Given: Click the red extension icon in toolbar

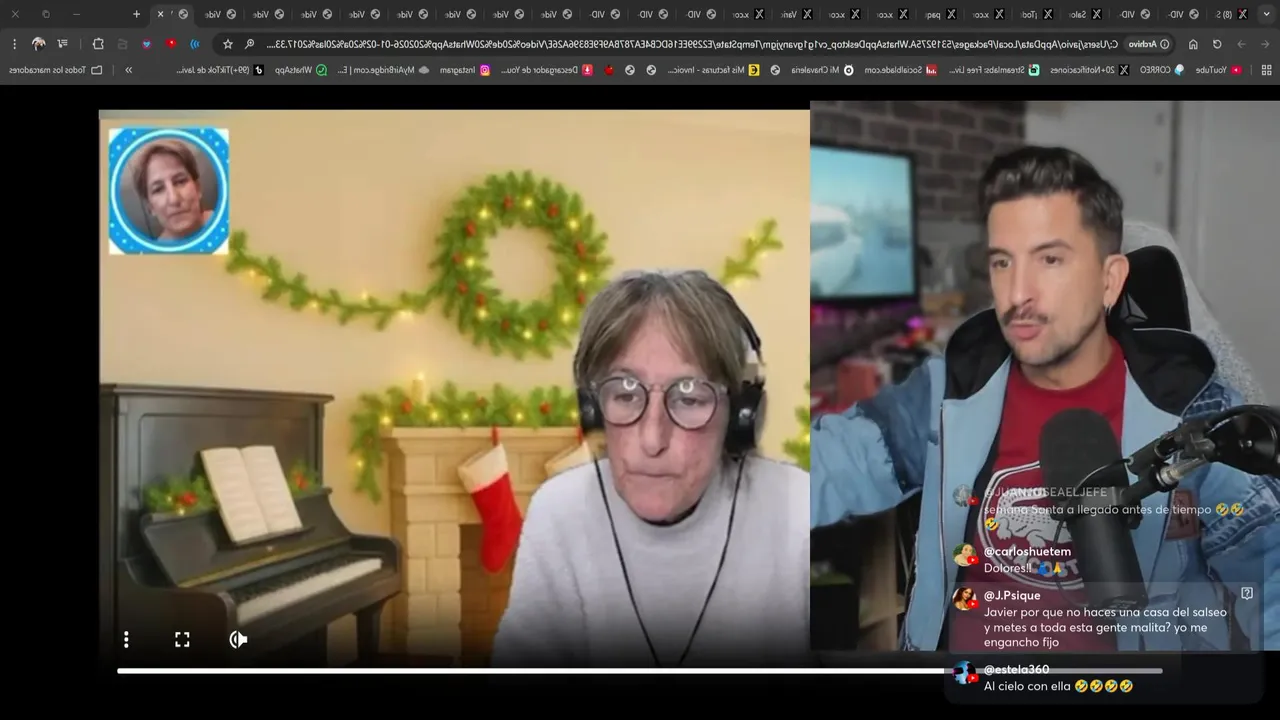Looking at the screenshot, I should 172,44.
